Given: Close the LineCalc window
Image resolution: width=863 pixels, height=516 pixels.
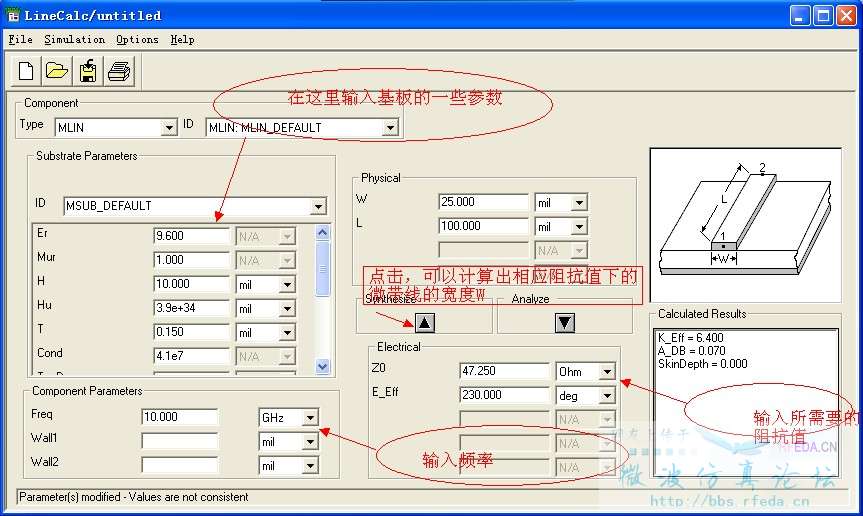Looking at the screenshot, I should tap(846, 15).
